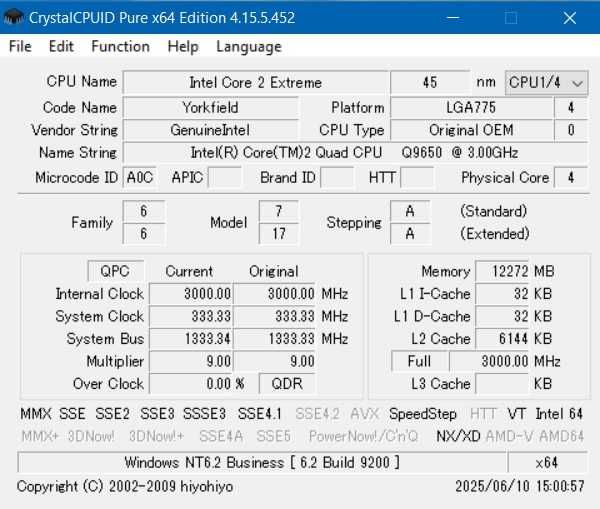
Task: Click the L1 D-Cache value '32'
Action: tap(502, 316)
